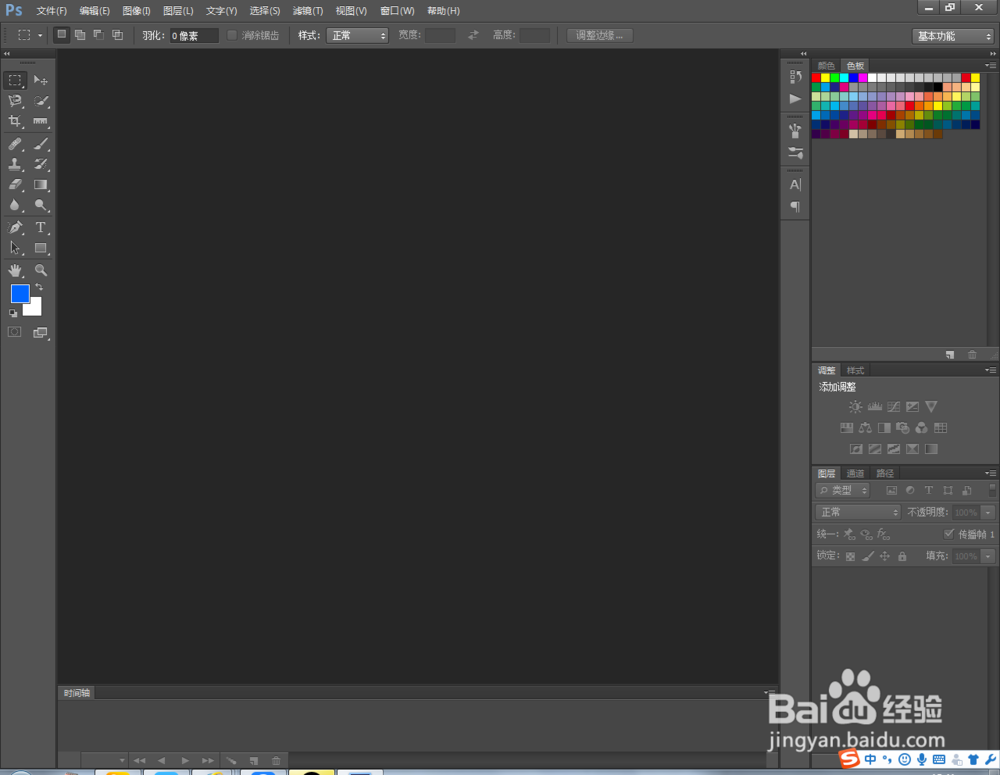
Task: Click the timeline play button
Action: 185,760
